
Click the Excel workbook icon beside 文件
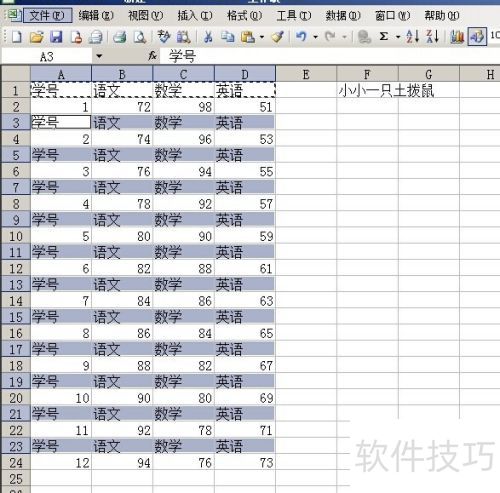[13, 15]
